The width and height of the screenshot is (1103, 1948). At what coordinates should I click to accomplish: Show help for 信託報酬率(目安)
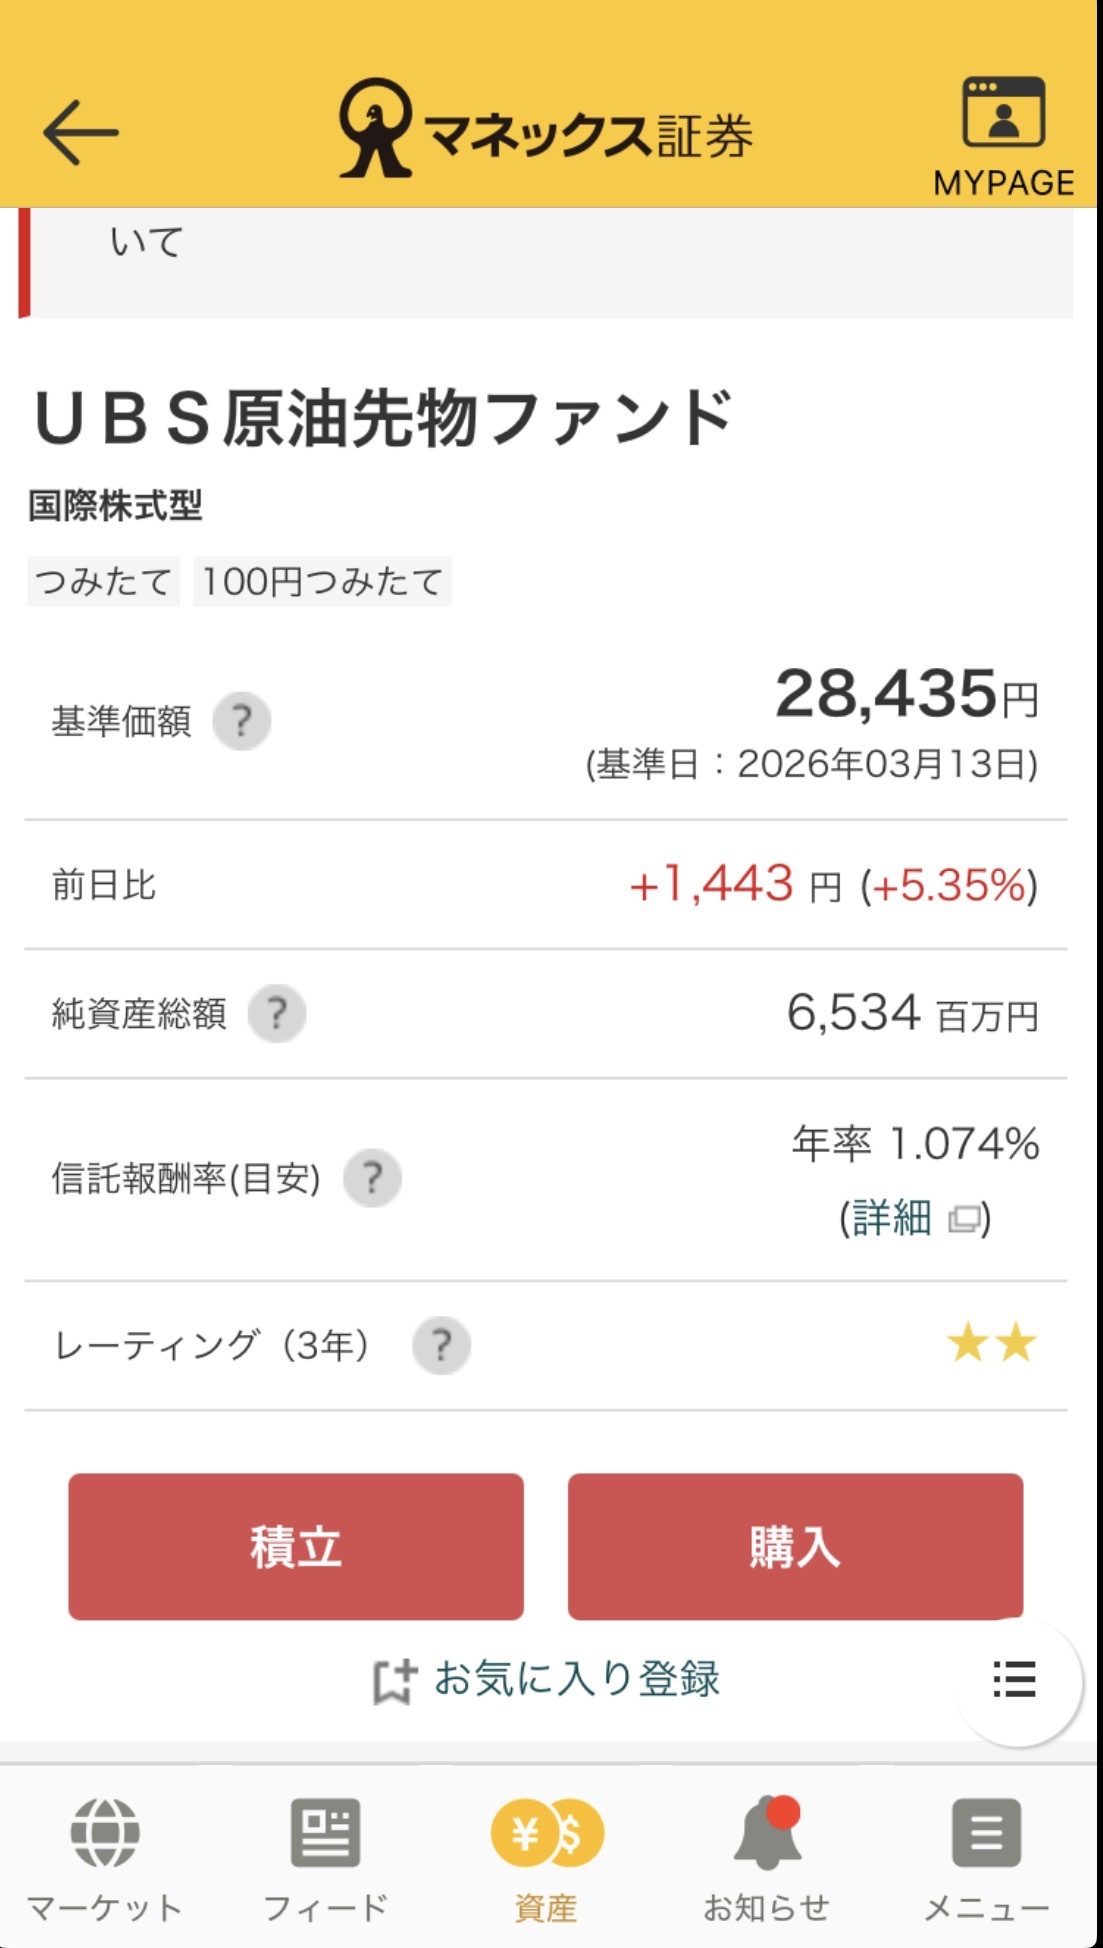[372, 1178]
